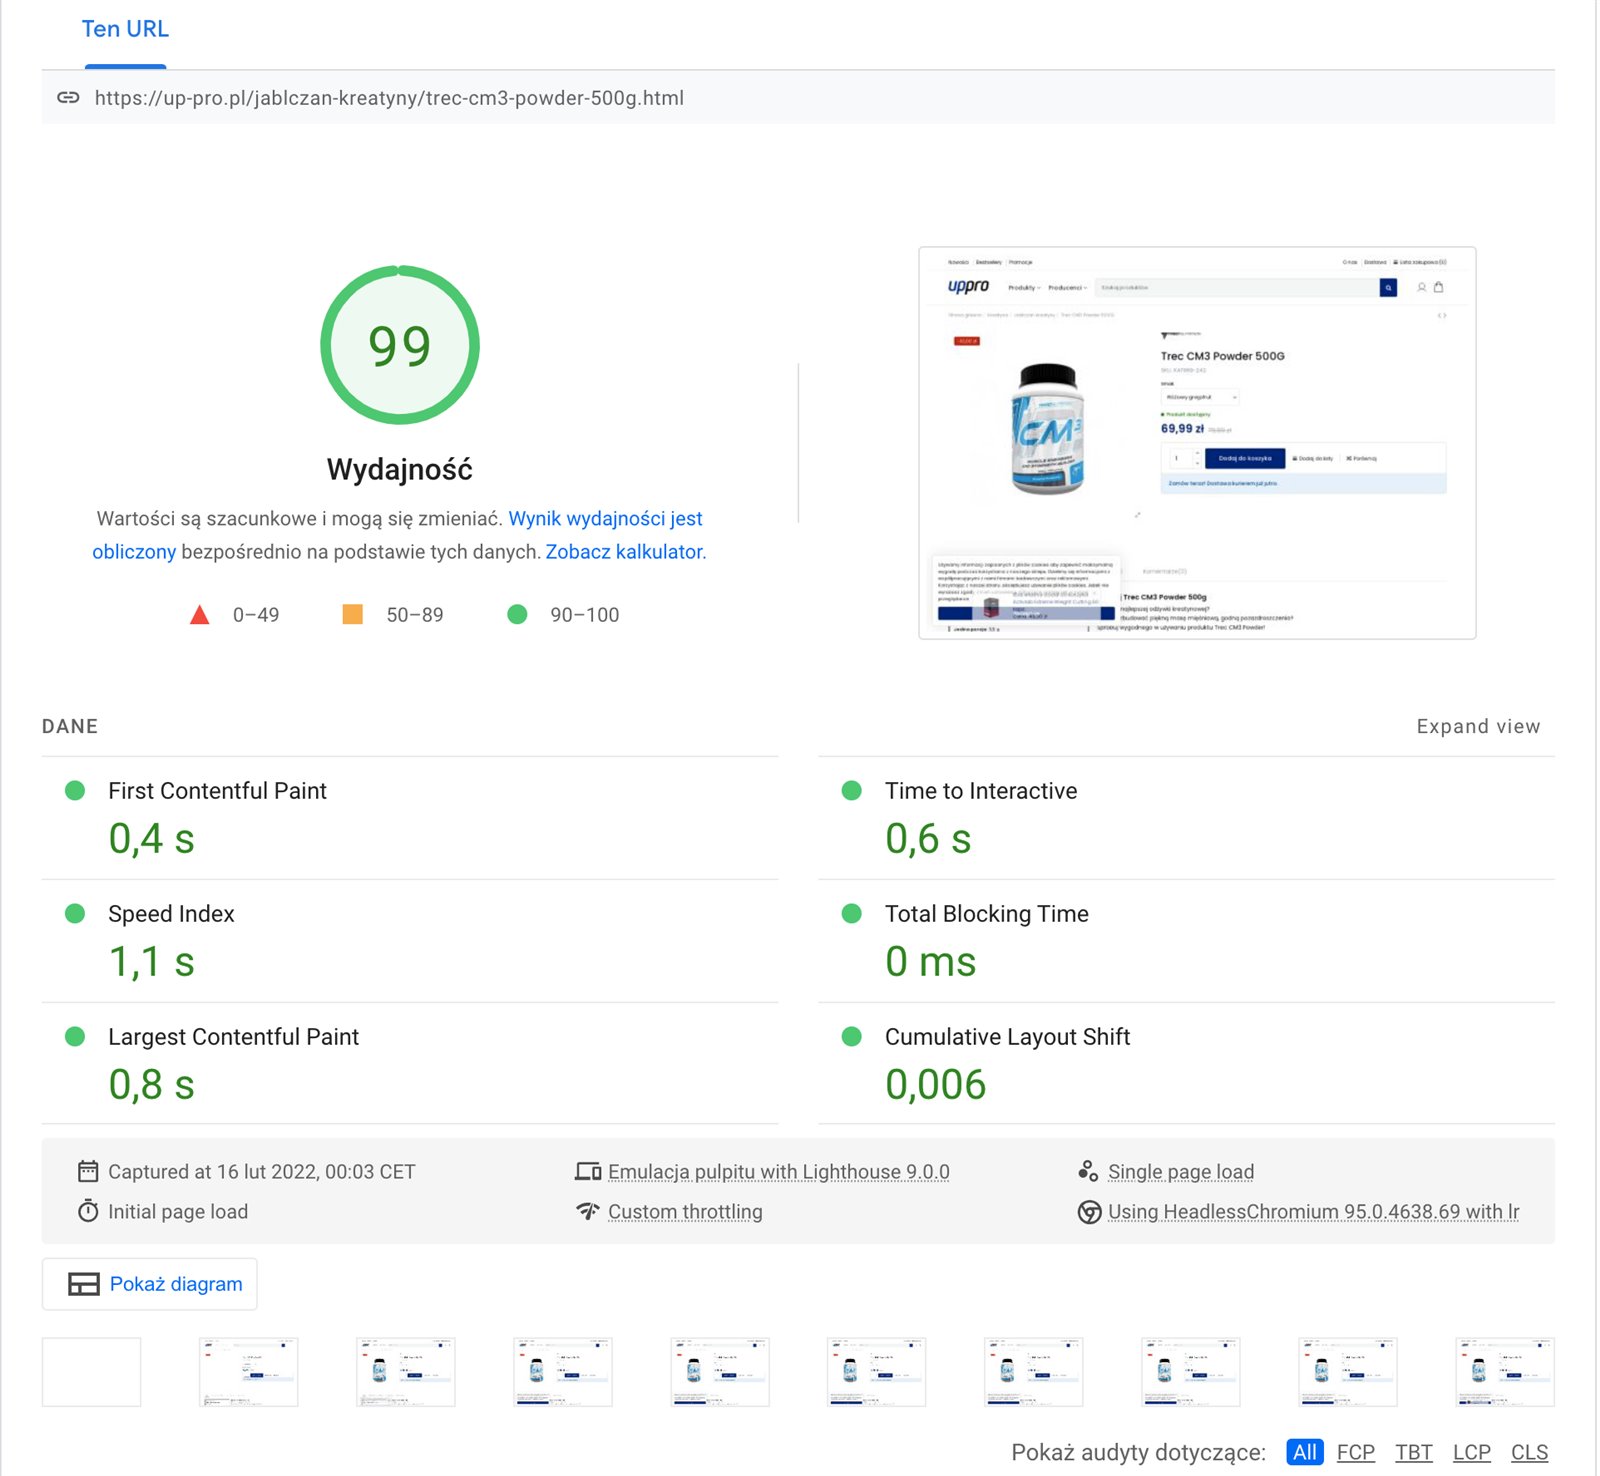Filter audits by FCP
1600x1476 pixels.
click(x=1355, y=1452)
